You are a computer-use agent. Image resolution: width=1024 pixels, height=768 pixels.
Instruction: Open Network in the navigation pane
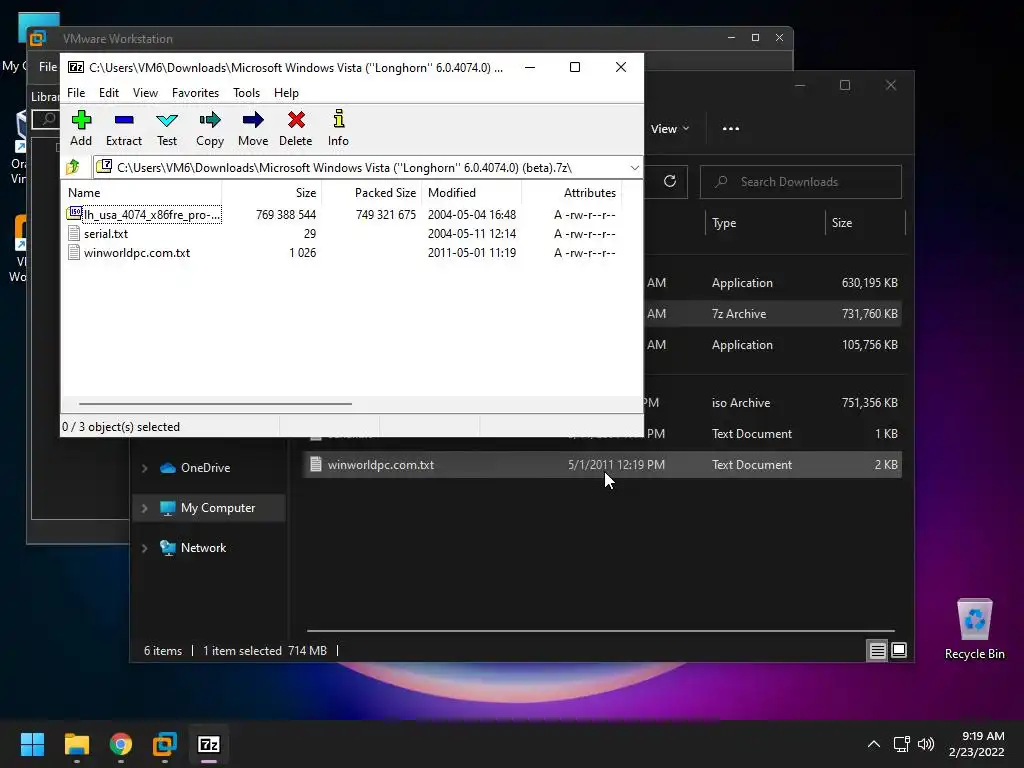pyautogui.click(x=203, y=547)
